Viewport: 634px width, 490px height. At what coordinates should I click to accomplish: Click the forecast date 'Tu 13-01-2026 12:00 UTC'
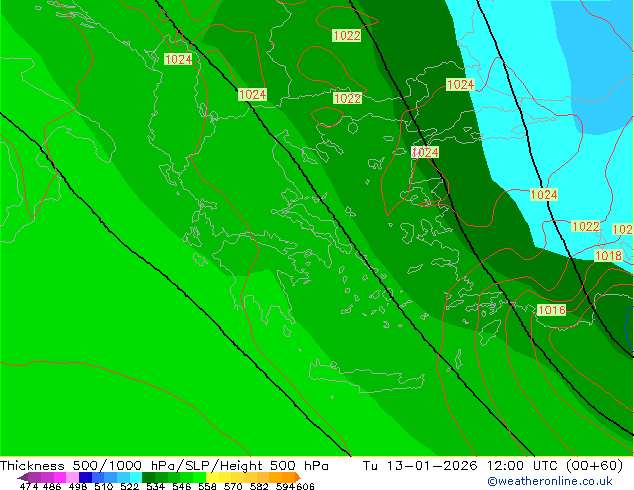[x=460, y=466]
